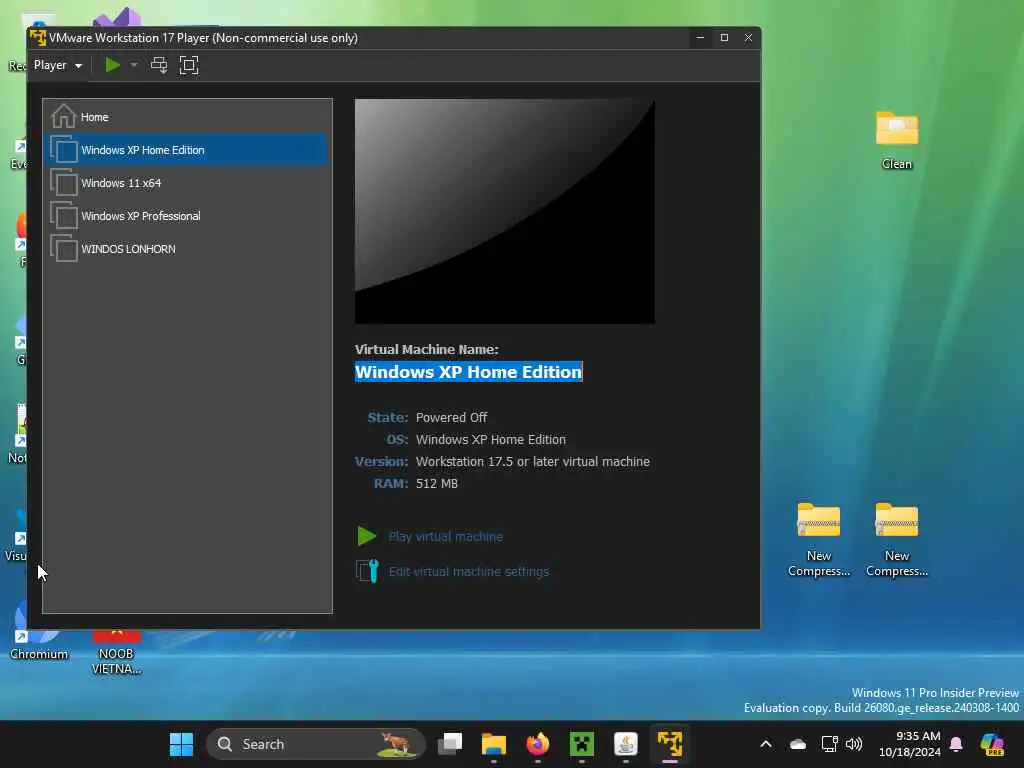1024x768 pixels.
Task: Open network settings tray icon
Action: click(829, 744)
